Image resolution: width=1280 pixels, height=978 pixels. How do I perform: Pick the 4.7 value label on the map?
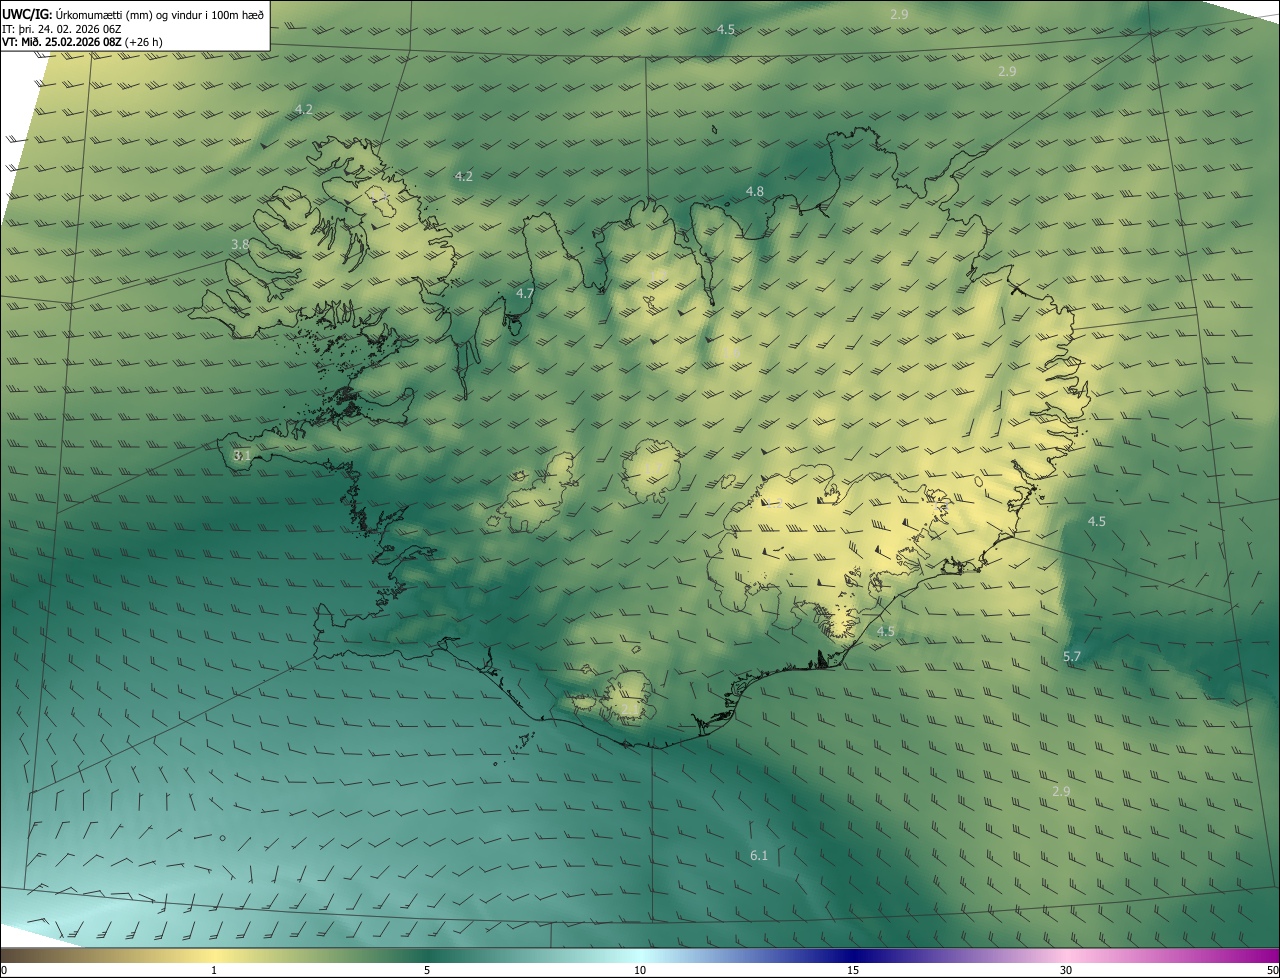[x=525, y=293]
